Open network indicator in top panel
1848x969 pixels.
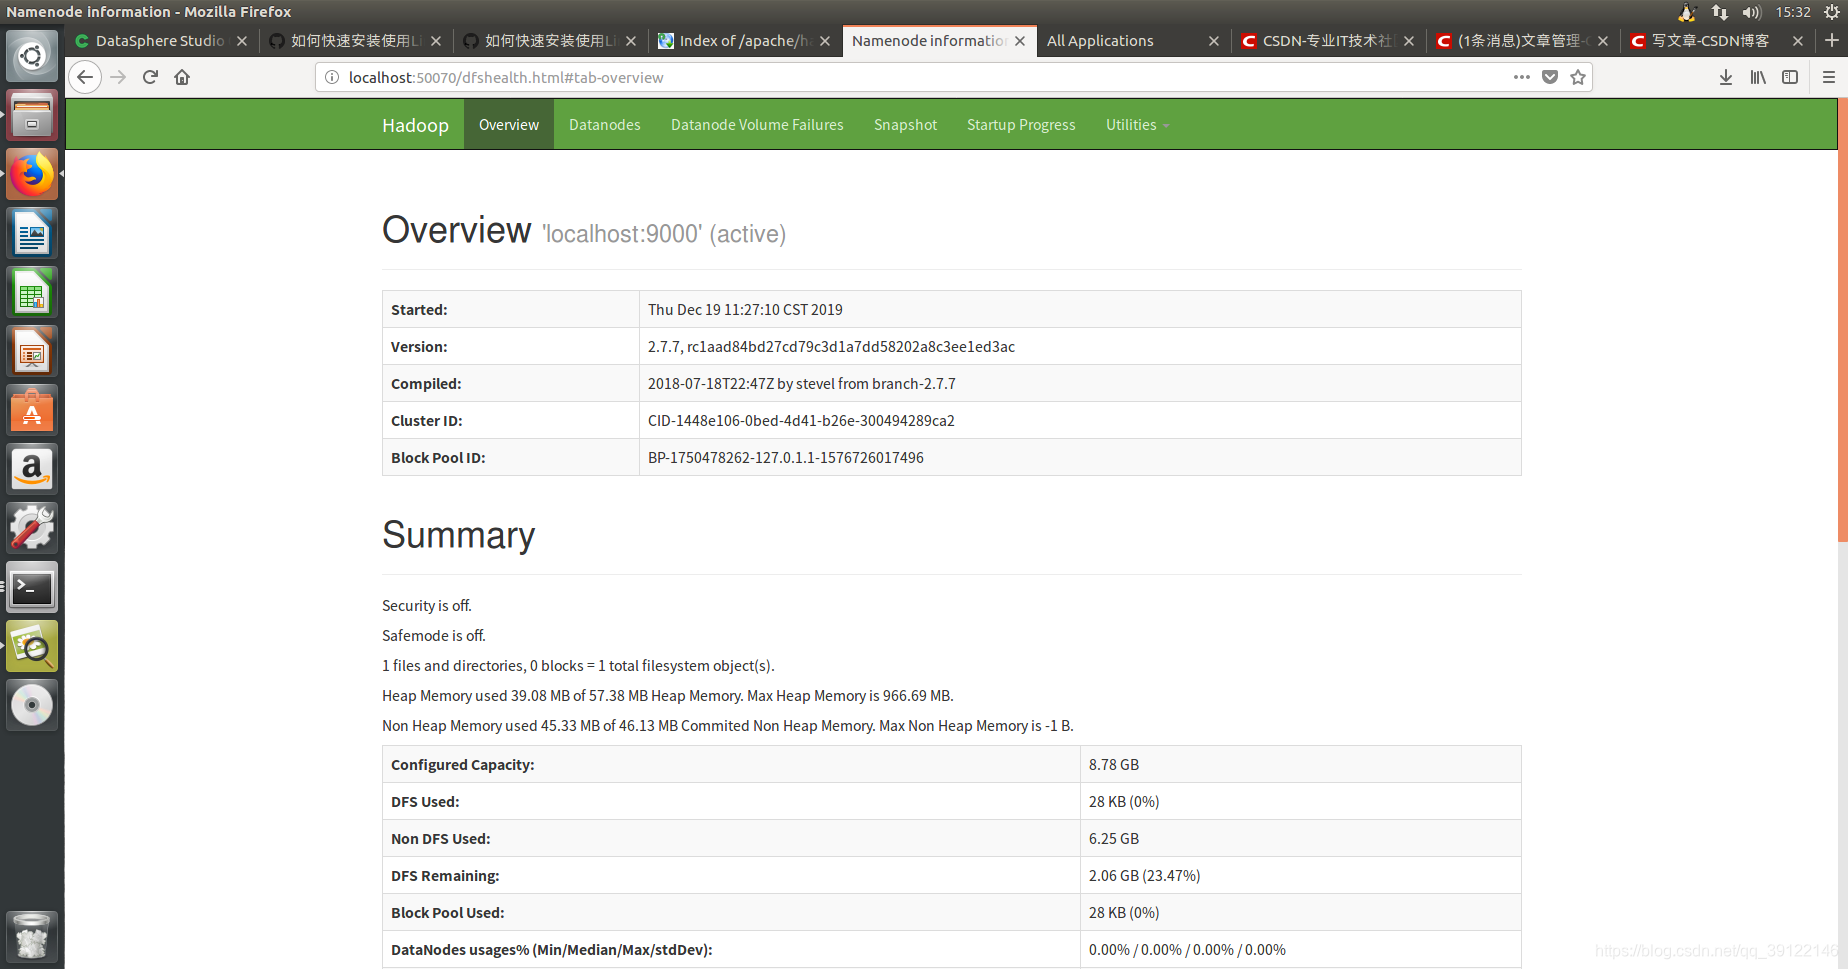click(1720, 12)
